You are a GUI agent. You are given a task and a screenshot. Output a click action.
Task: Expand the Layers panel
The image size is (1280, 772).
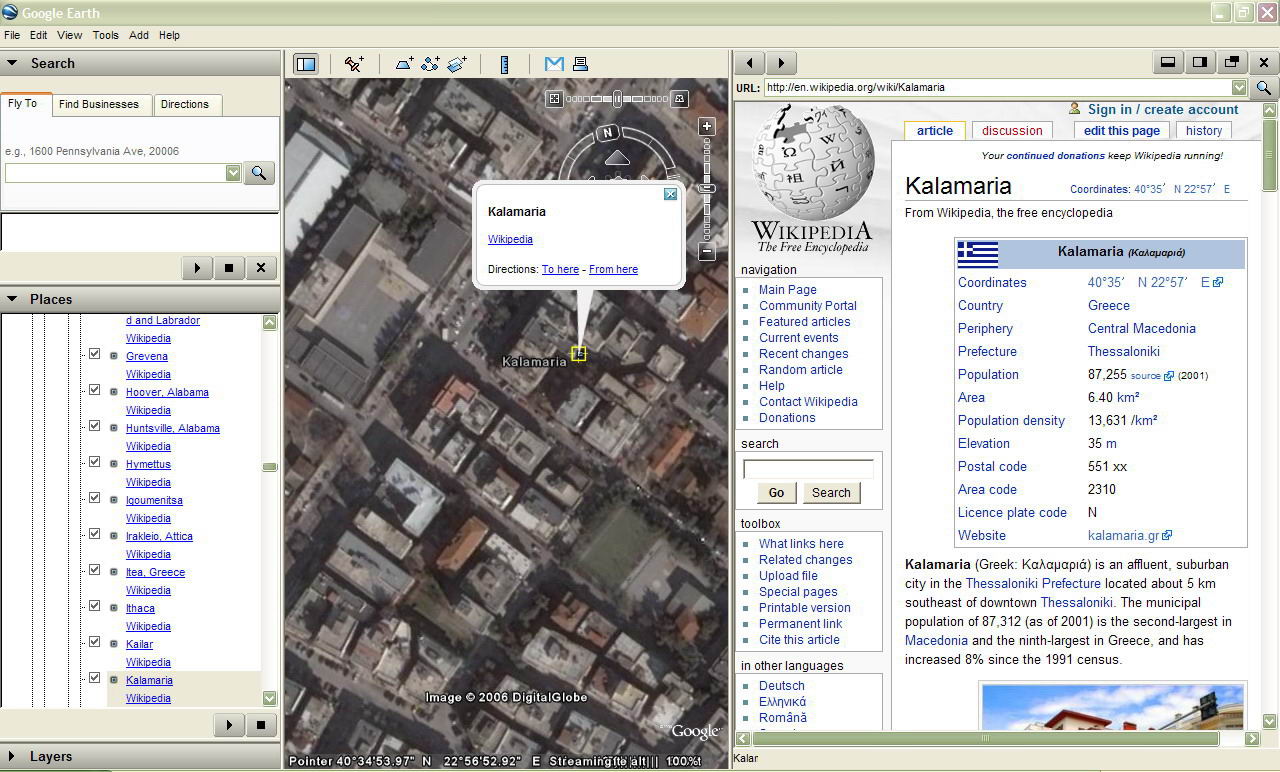pyautogui.click(x=13, y=757)
